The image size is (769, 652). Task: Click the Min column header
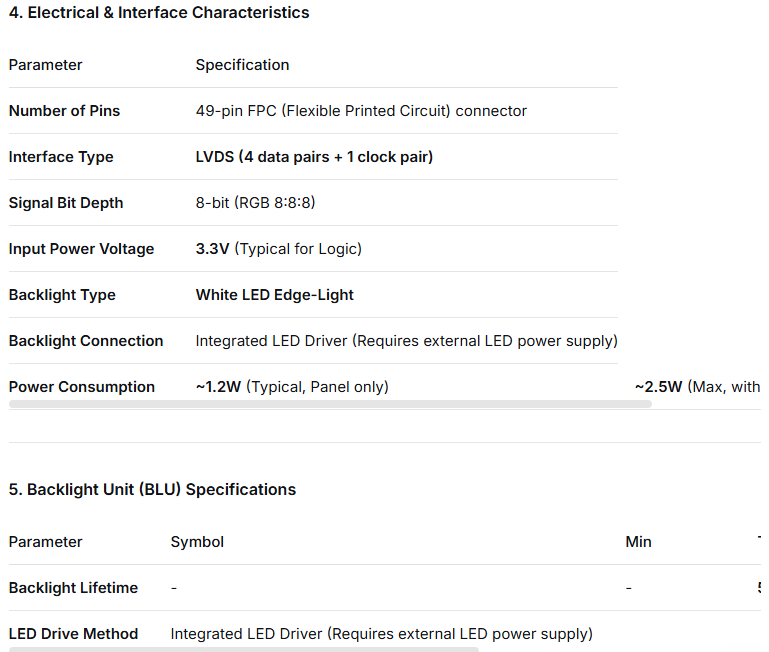(638, 542)
